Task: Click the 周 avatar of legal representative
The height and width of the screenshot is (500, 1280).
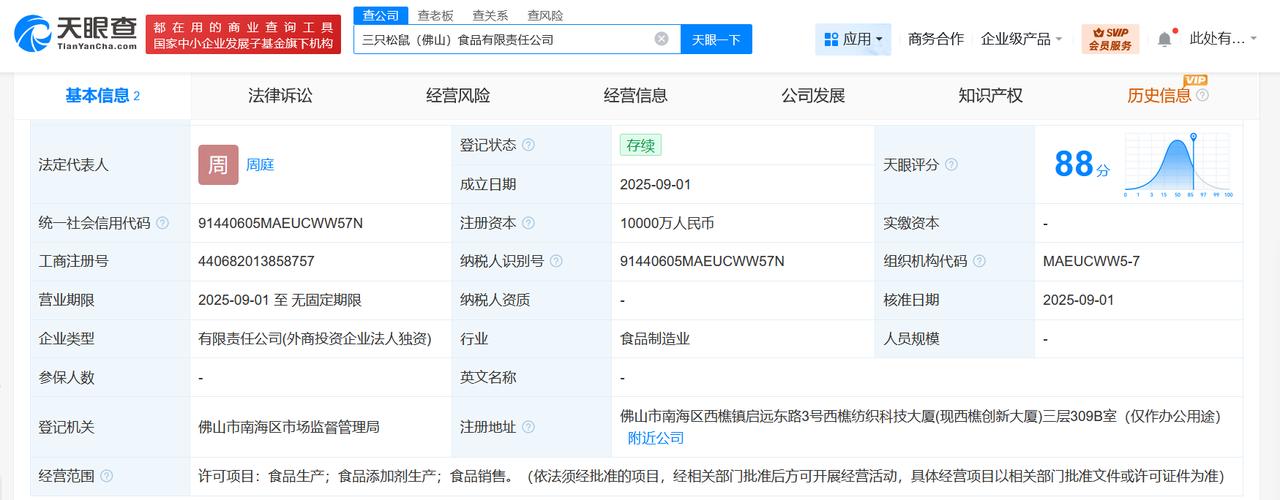Action: [218, 165]
